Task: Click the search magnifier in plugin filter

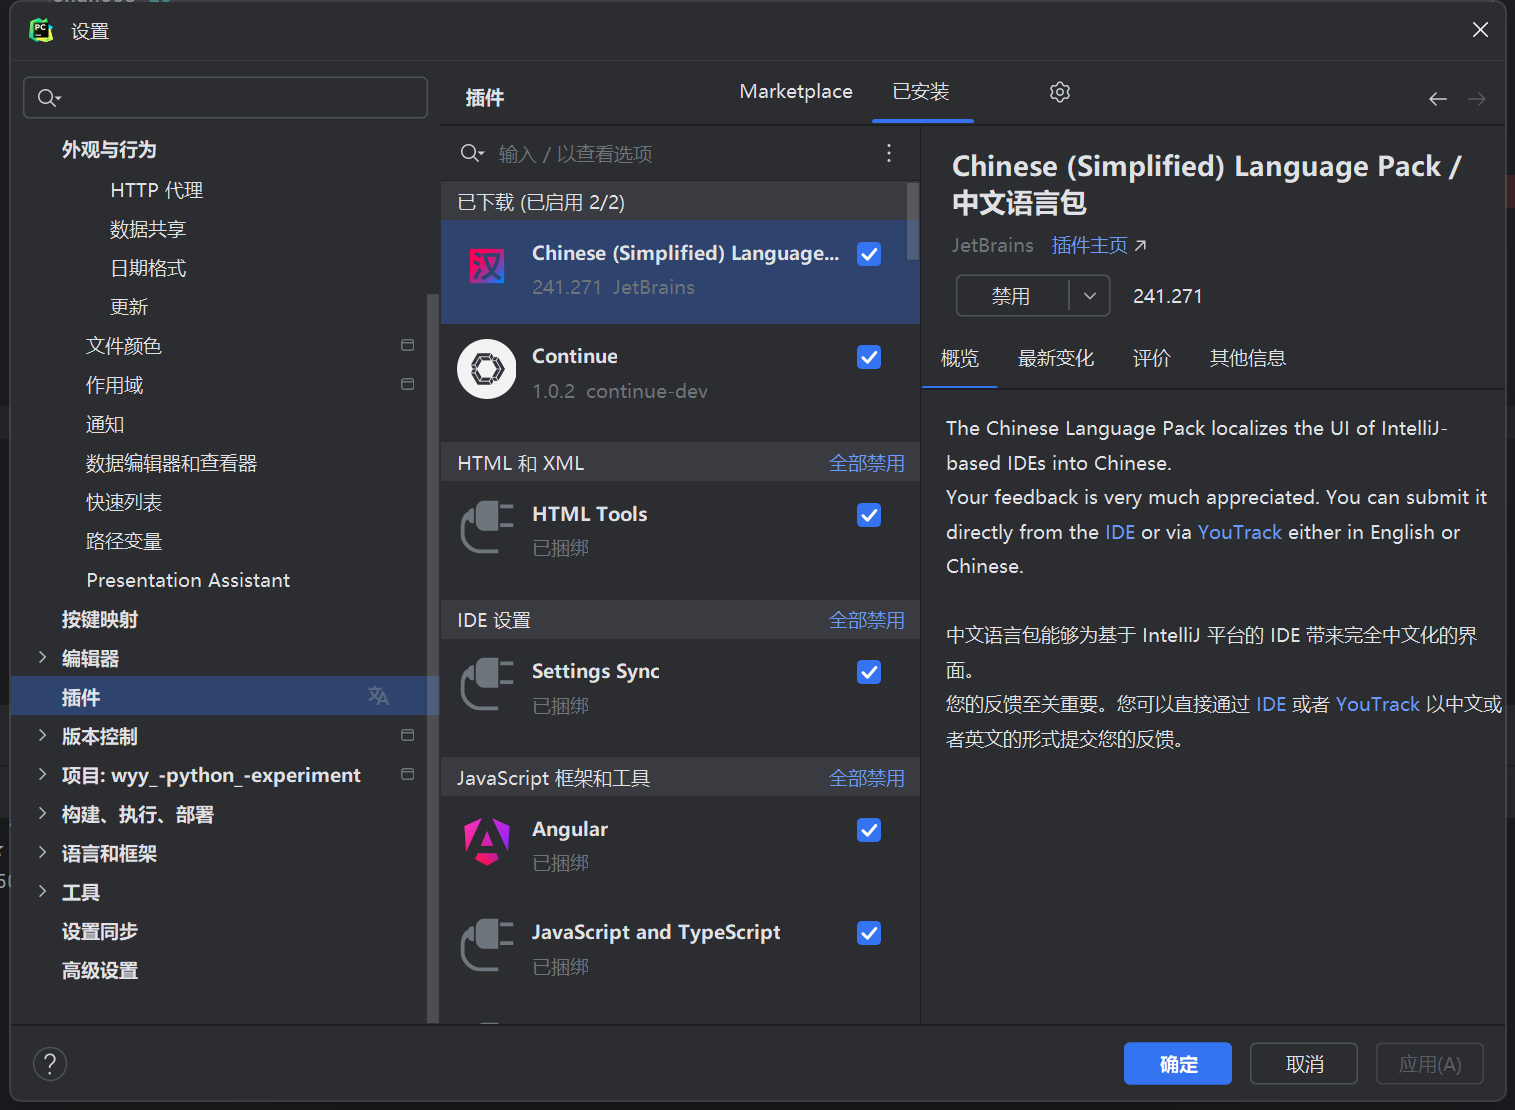Action: pyautogui.click(x=472, y=153)
